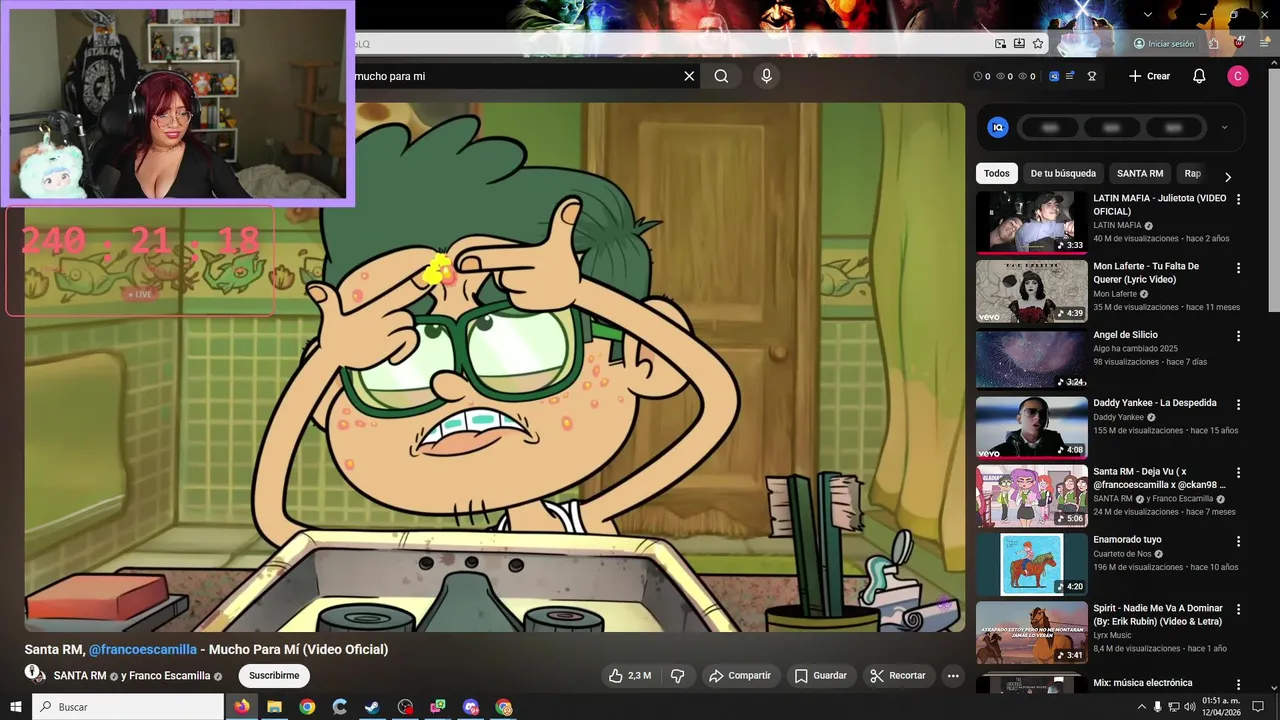Viewport: 1280px width, 720px height.
Task: Open the SANTA RM channel name link
Action: (80, 676)
